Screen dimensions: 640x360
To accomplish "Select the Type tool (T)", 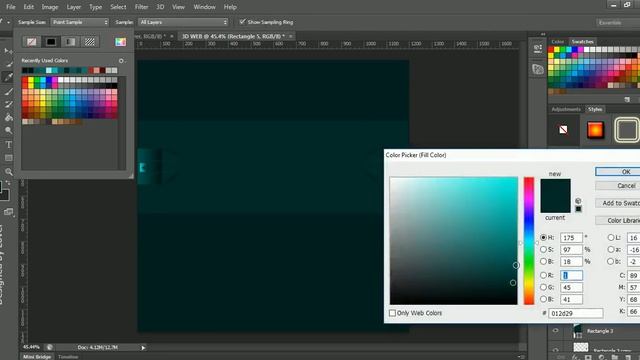I will pos(8,144).
